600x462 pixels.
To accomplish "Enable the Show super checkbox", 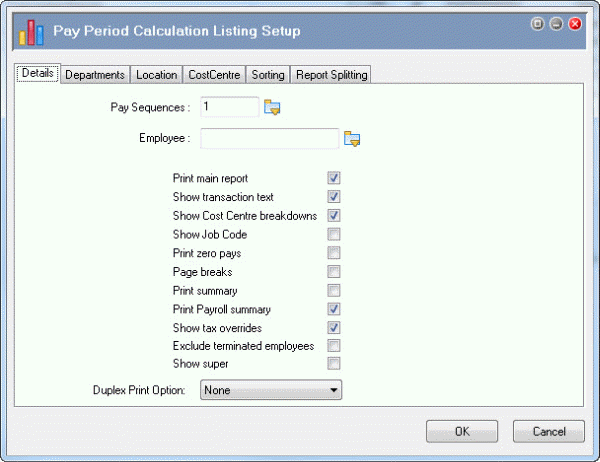I will [x=334, y=363].
